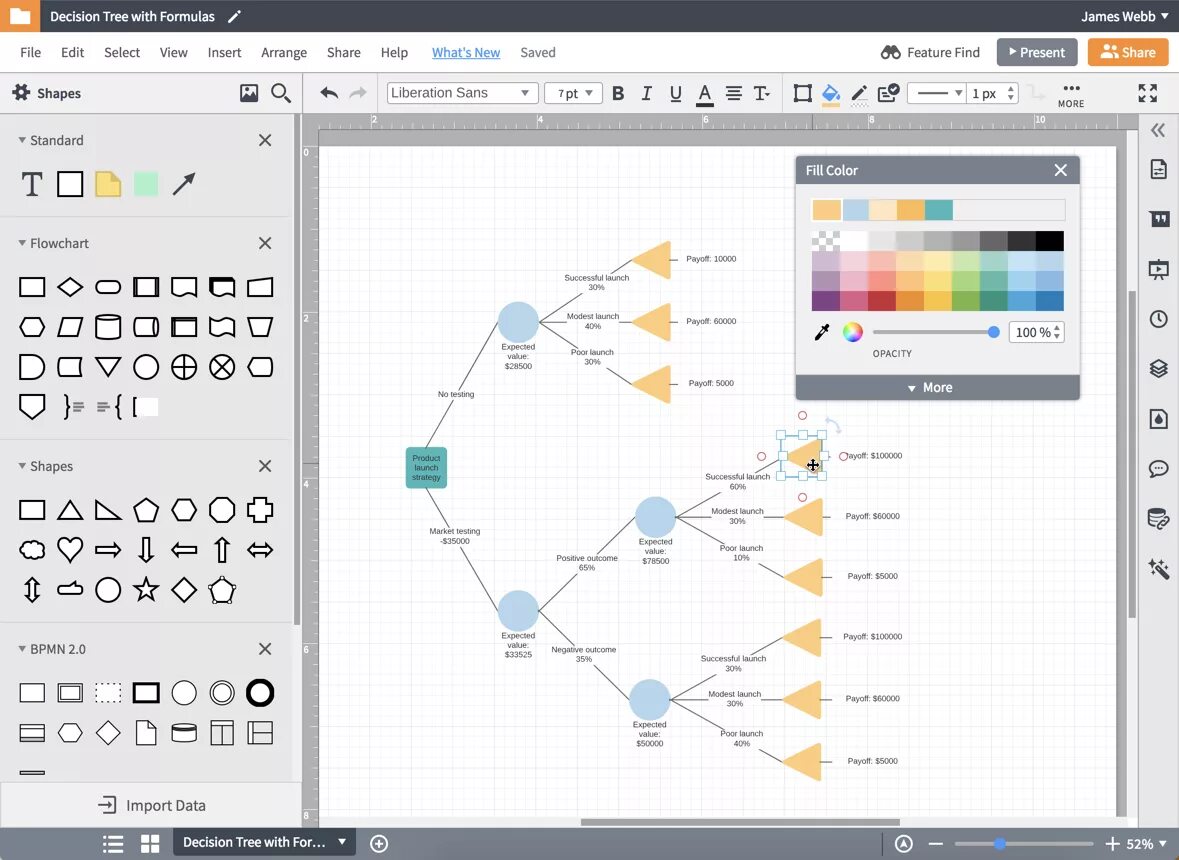The height and width of the screenshot is (860, 1179).
Task: Open the revision history clock icon
Action: 1159,319
